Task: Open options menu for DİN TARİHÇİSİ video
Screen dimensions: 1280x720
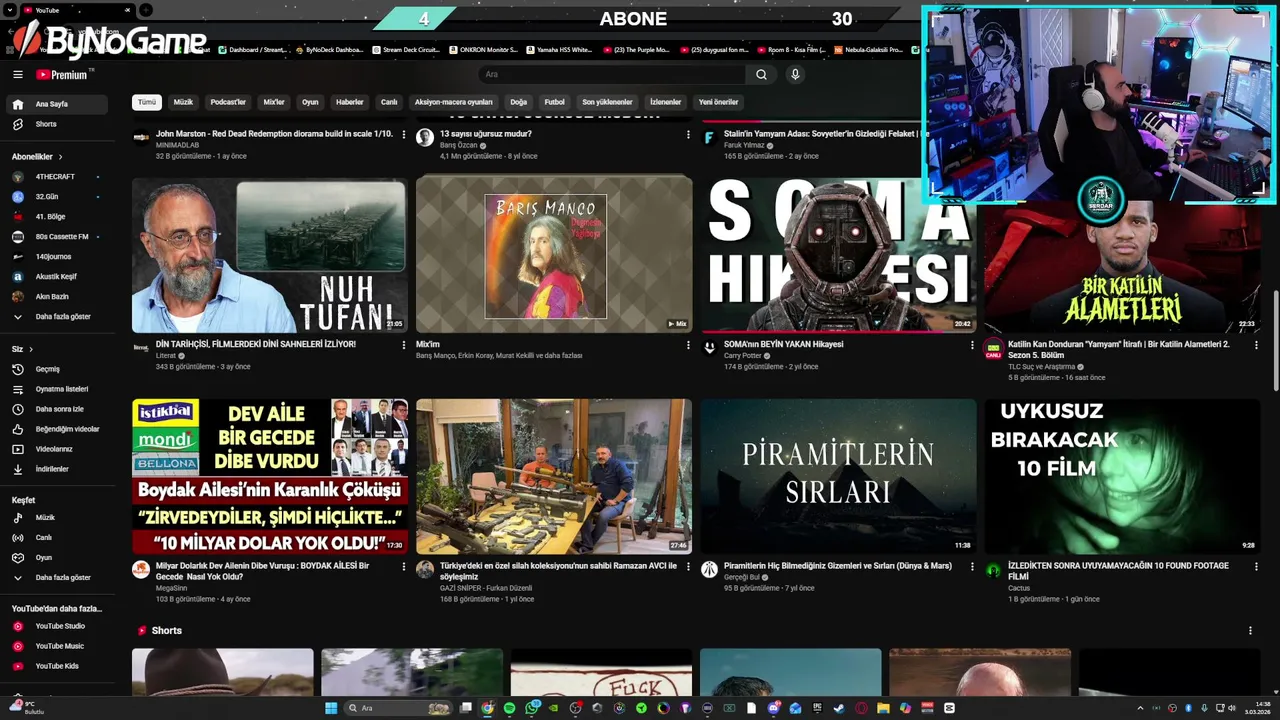Action: pos(404,345)
